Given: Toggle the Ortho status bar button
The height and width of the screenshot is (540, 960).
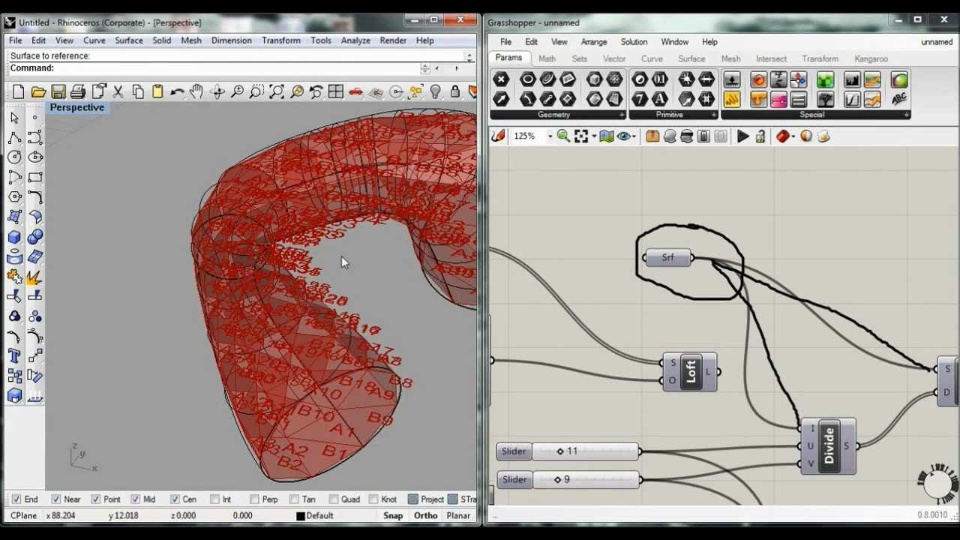Looking at the screenshot, I should pos(426,516).
